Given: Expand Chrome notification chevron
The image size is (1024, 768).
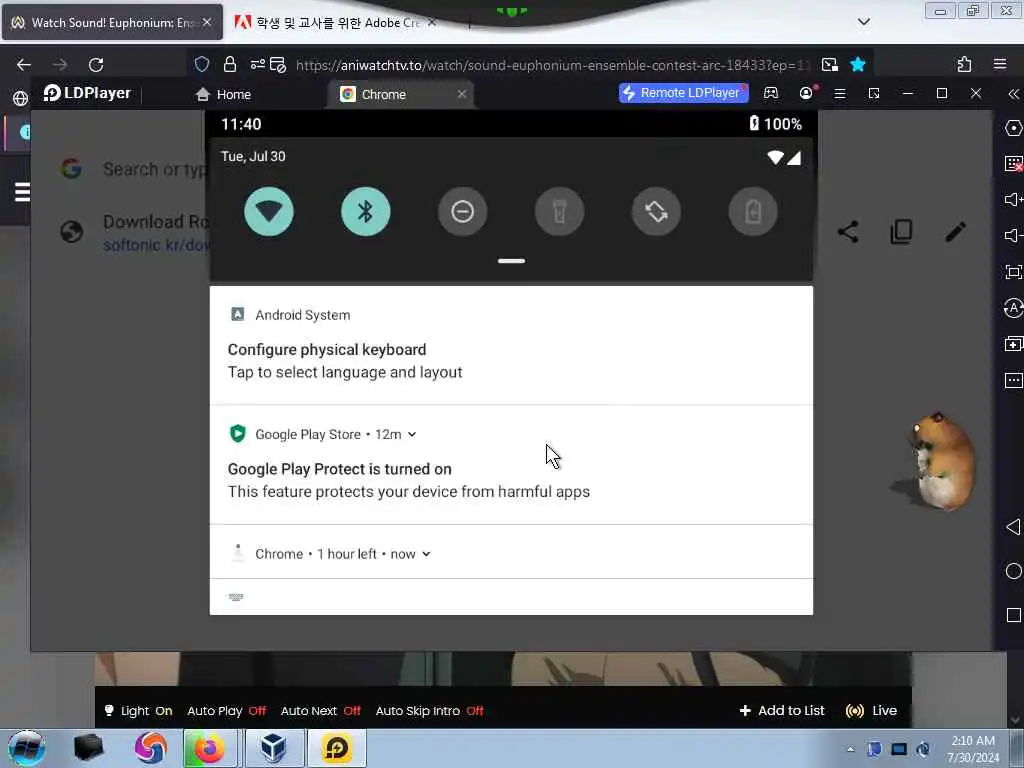Looking at the screenshot, I should tap(426, 554).
